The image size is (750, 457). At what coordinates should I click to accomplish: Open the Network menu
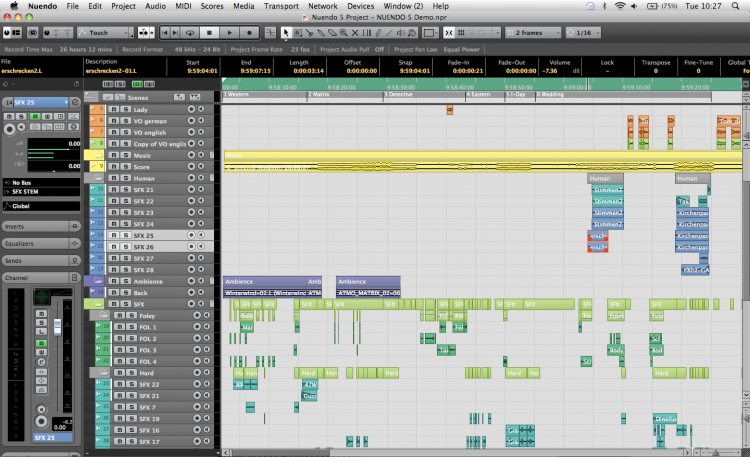(323, 6)
